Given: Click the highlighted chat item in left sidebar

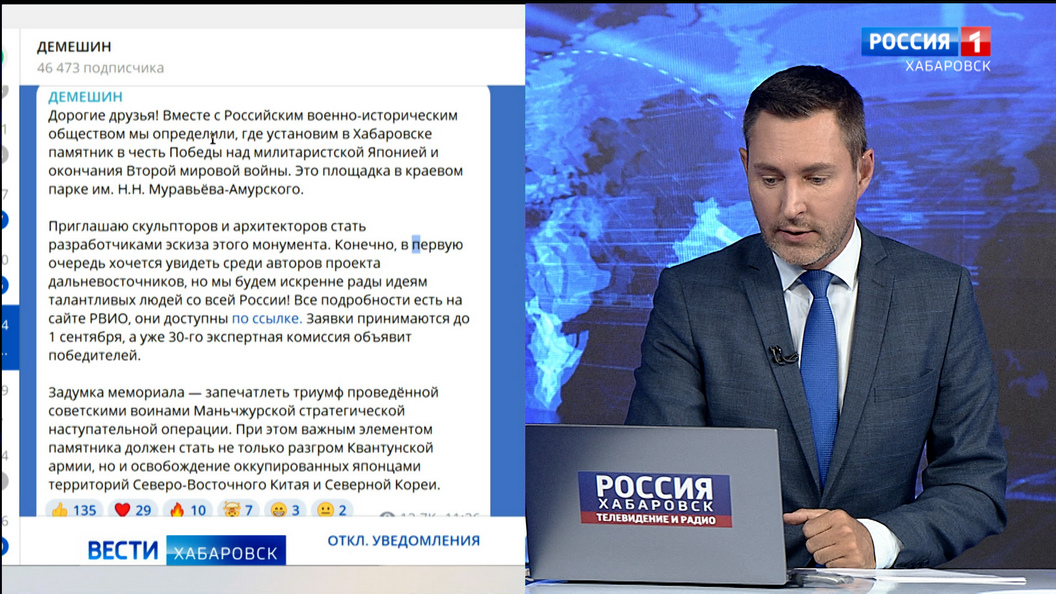Looking at the screenshot, I should (9, 337).
